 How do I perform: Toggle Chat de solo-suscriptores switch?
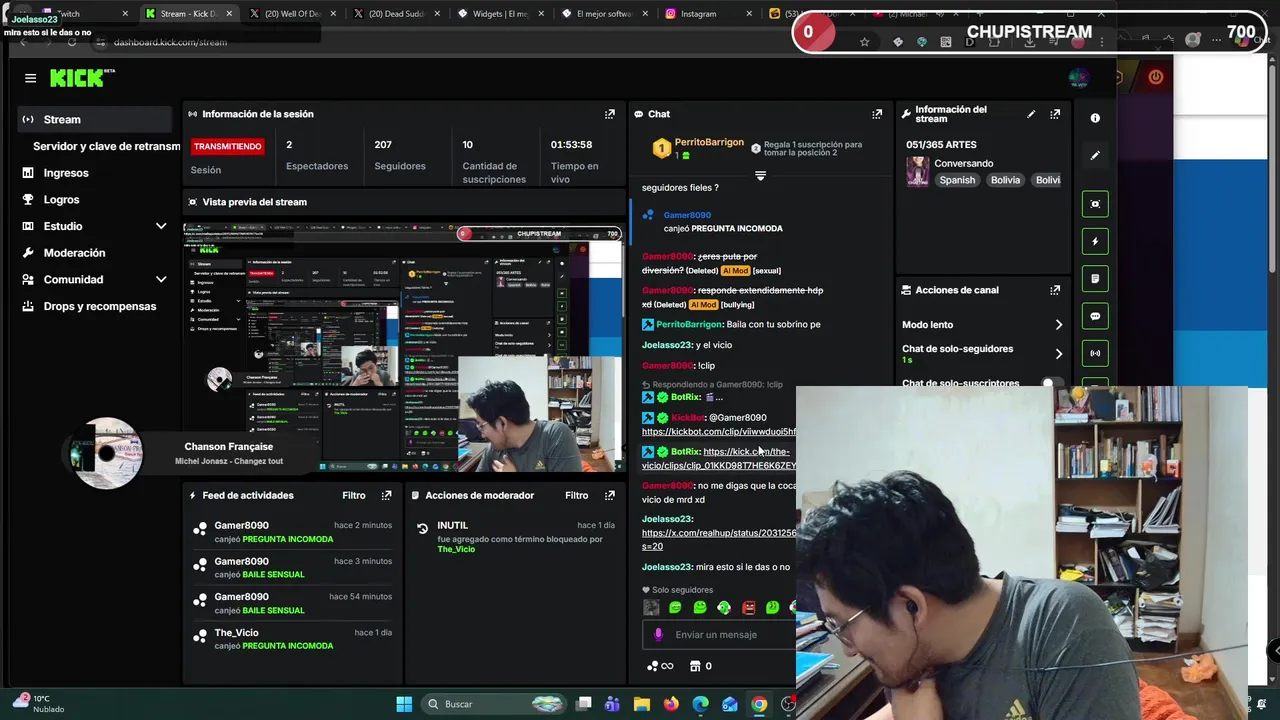coord(1050,383)
